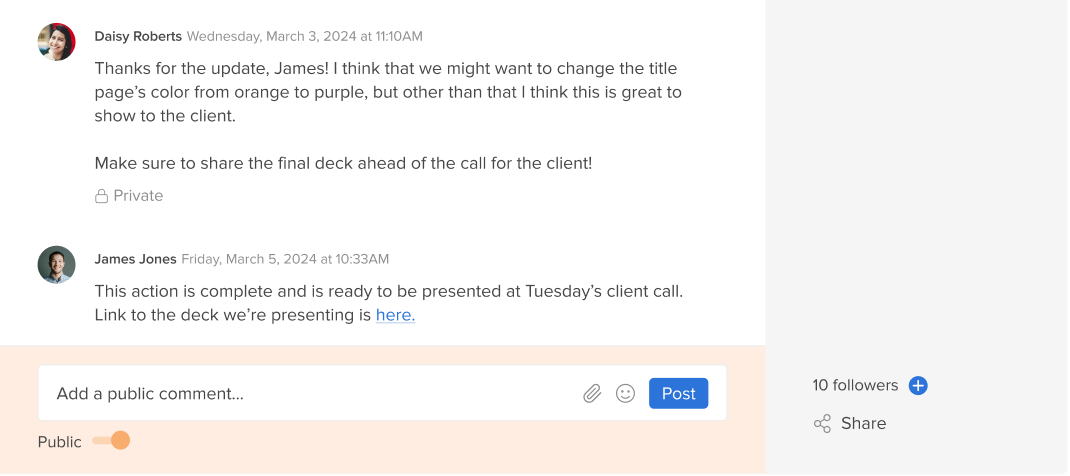Select James Jones' comment about Tuesday's client call

click(388, 303)
